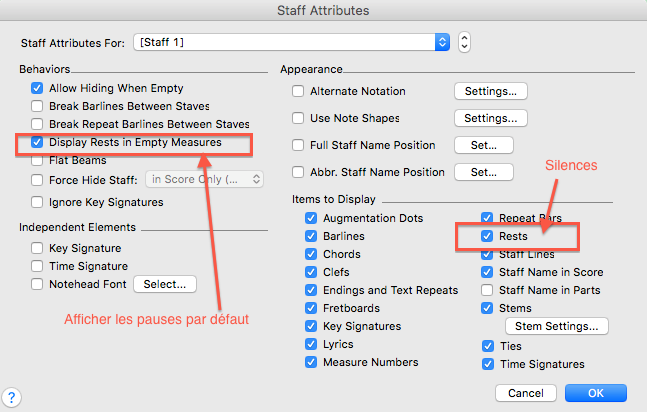
Task: Toggle Staff Name in Parts
Action: pos(487,291)
